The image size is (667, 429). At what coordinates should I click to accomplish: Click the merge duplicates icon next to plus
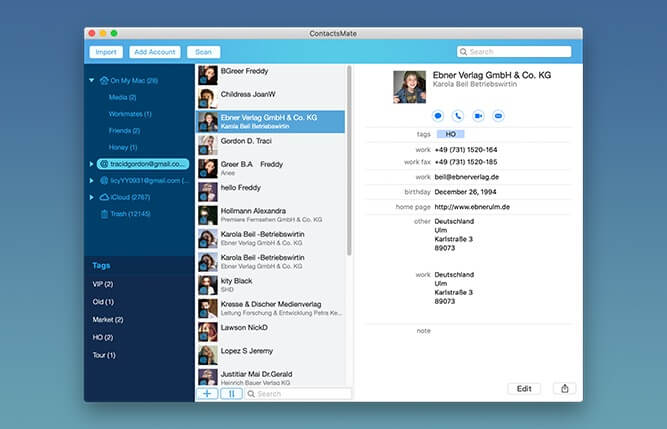coord(231,394)
